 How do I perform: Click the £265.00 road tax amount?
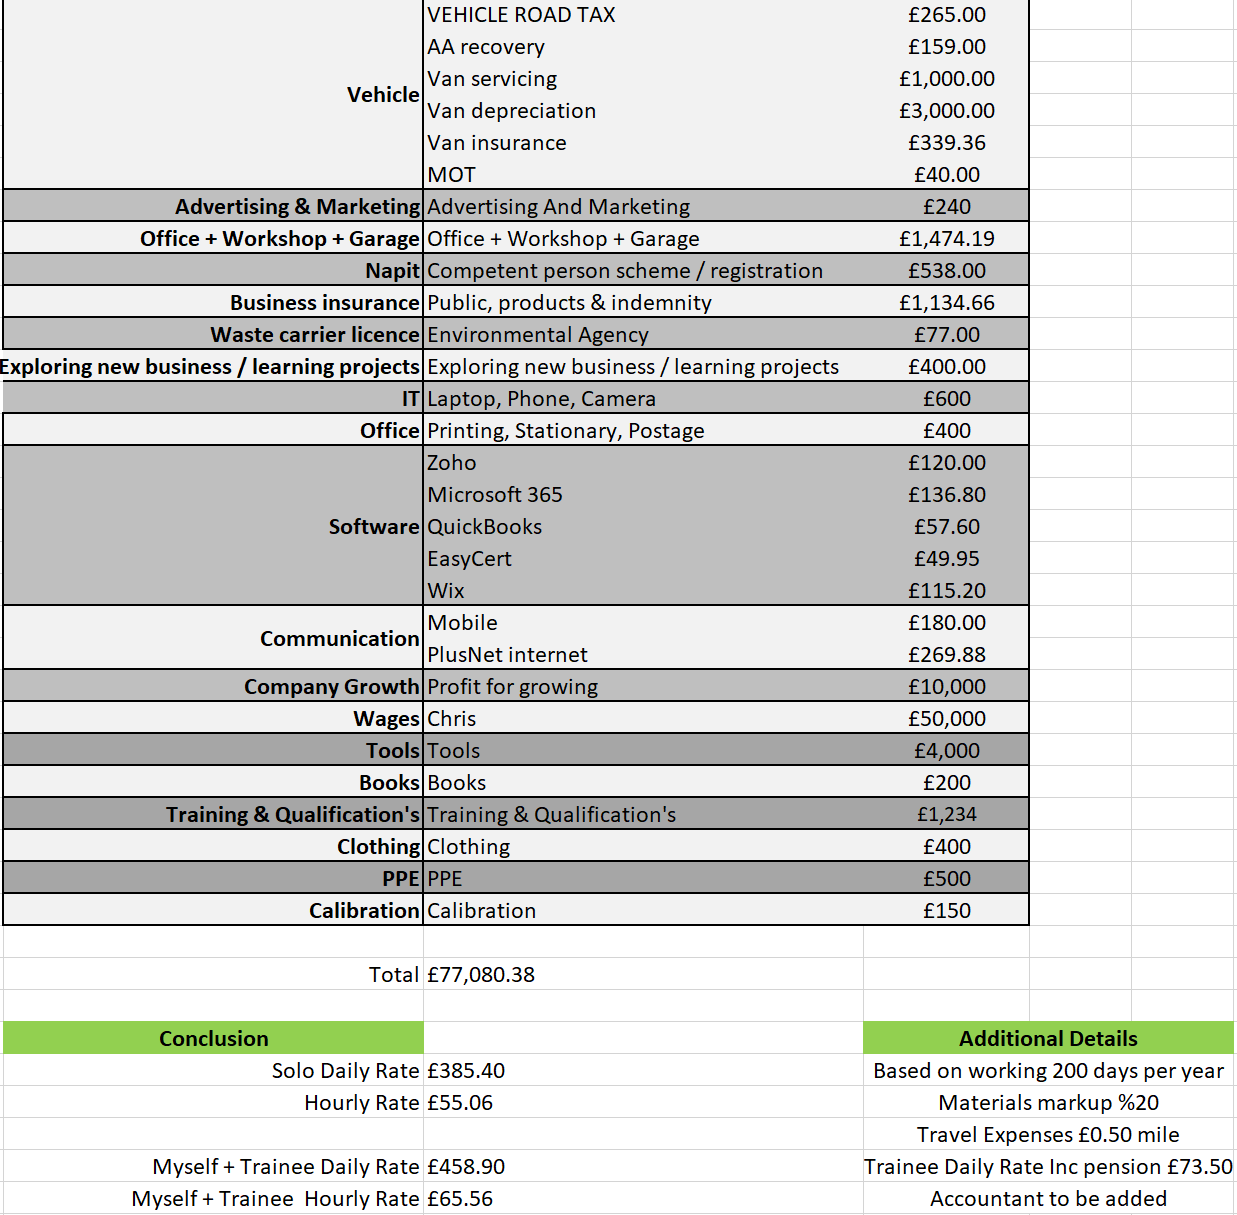pos(947,15)
